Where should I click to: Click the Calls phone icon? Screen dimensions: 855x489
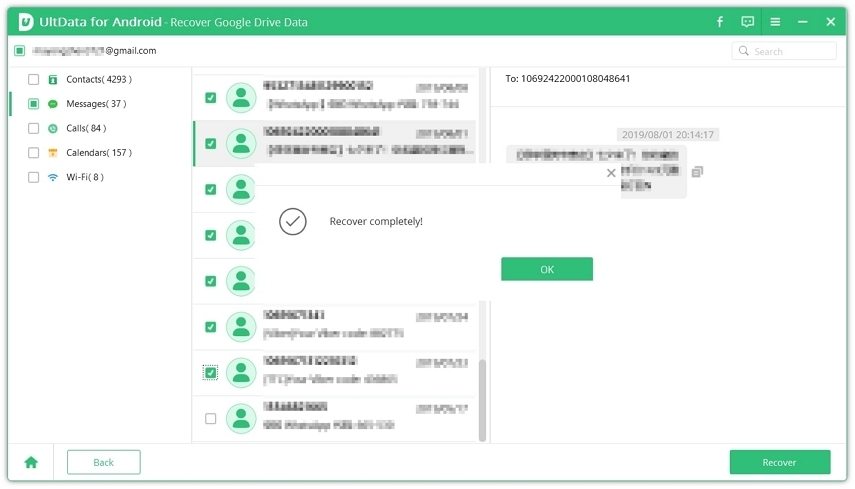(x=53, y=128)
